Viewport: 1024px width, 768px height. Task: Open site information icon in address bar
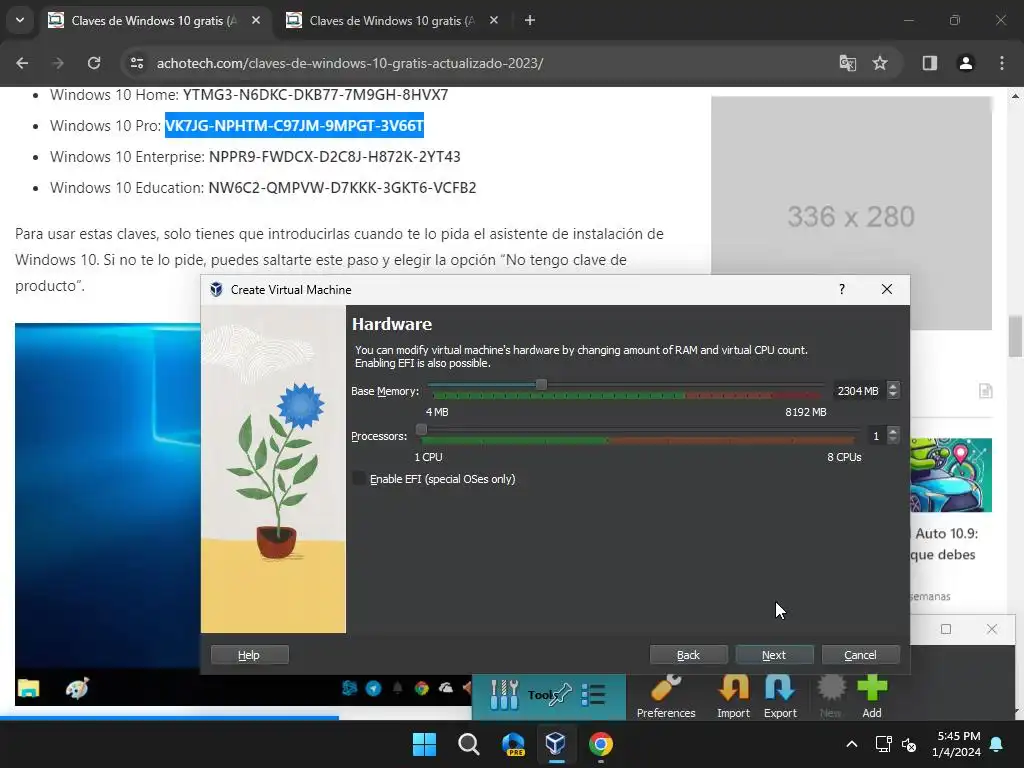(x=137, y=63)
